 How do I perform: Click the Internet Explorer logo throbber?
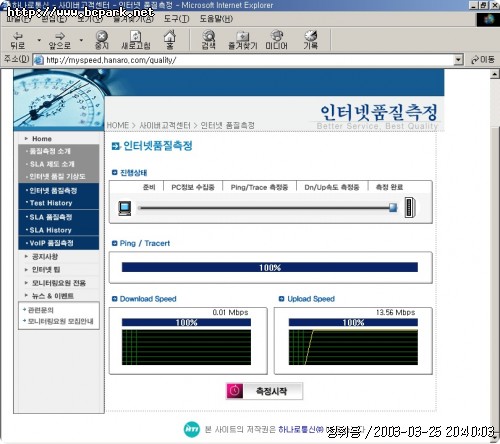coord(489,19)
